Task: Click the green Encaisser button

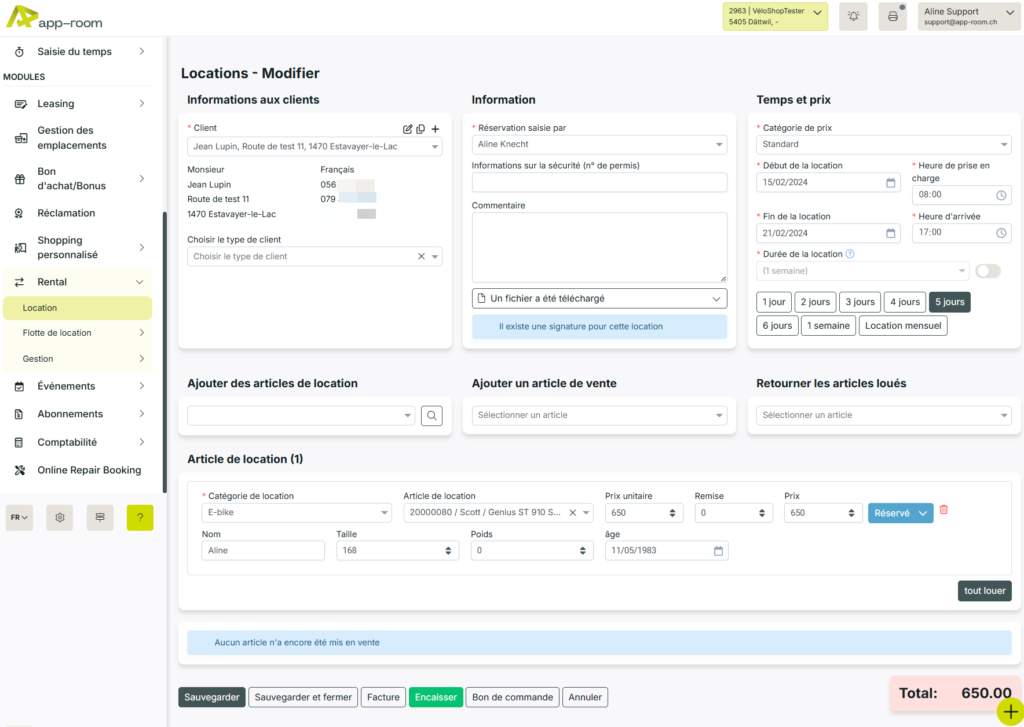Action: point(435,697)
